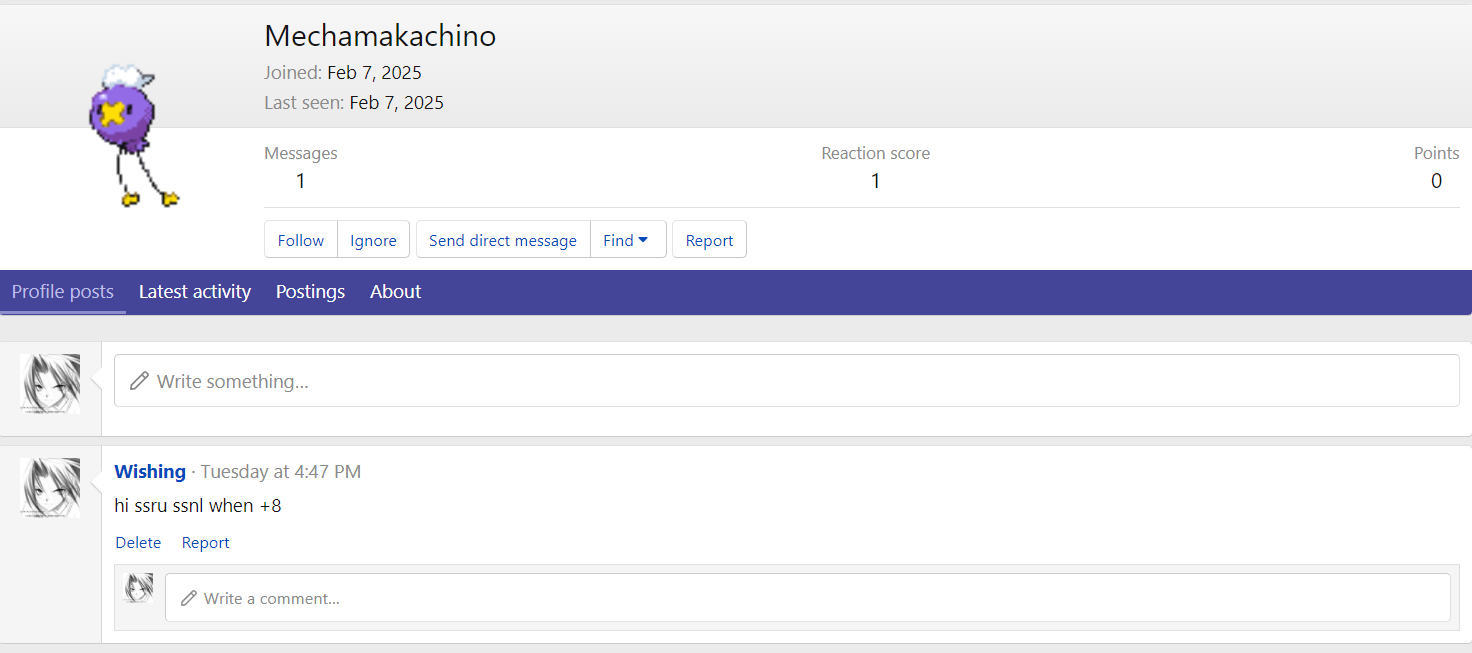Open the Postings tab
Viewport: 1472px width, 653px height.
(310, 292)
